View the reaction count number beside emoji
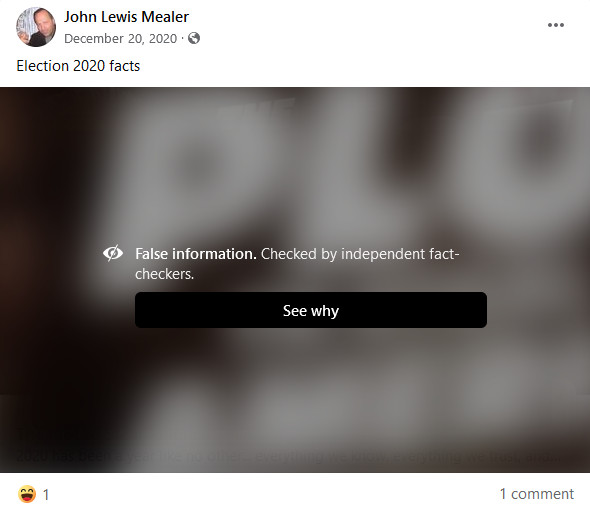The image size is (590, 512). 46,495
